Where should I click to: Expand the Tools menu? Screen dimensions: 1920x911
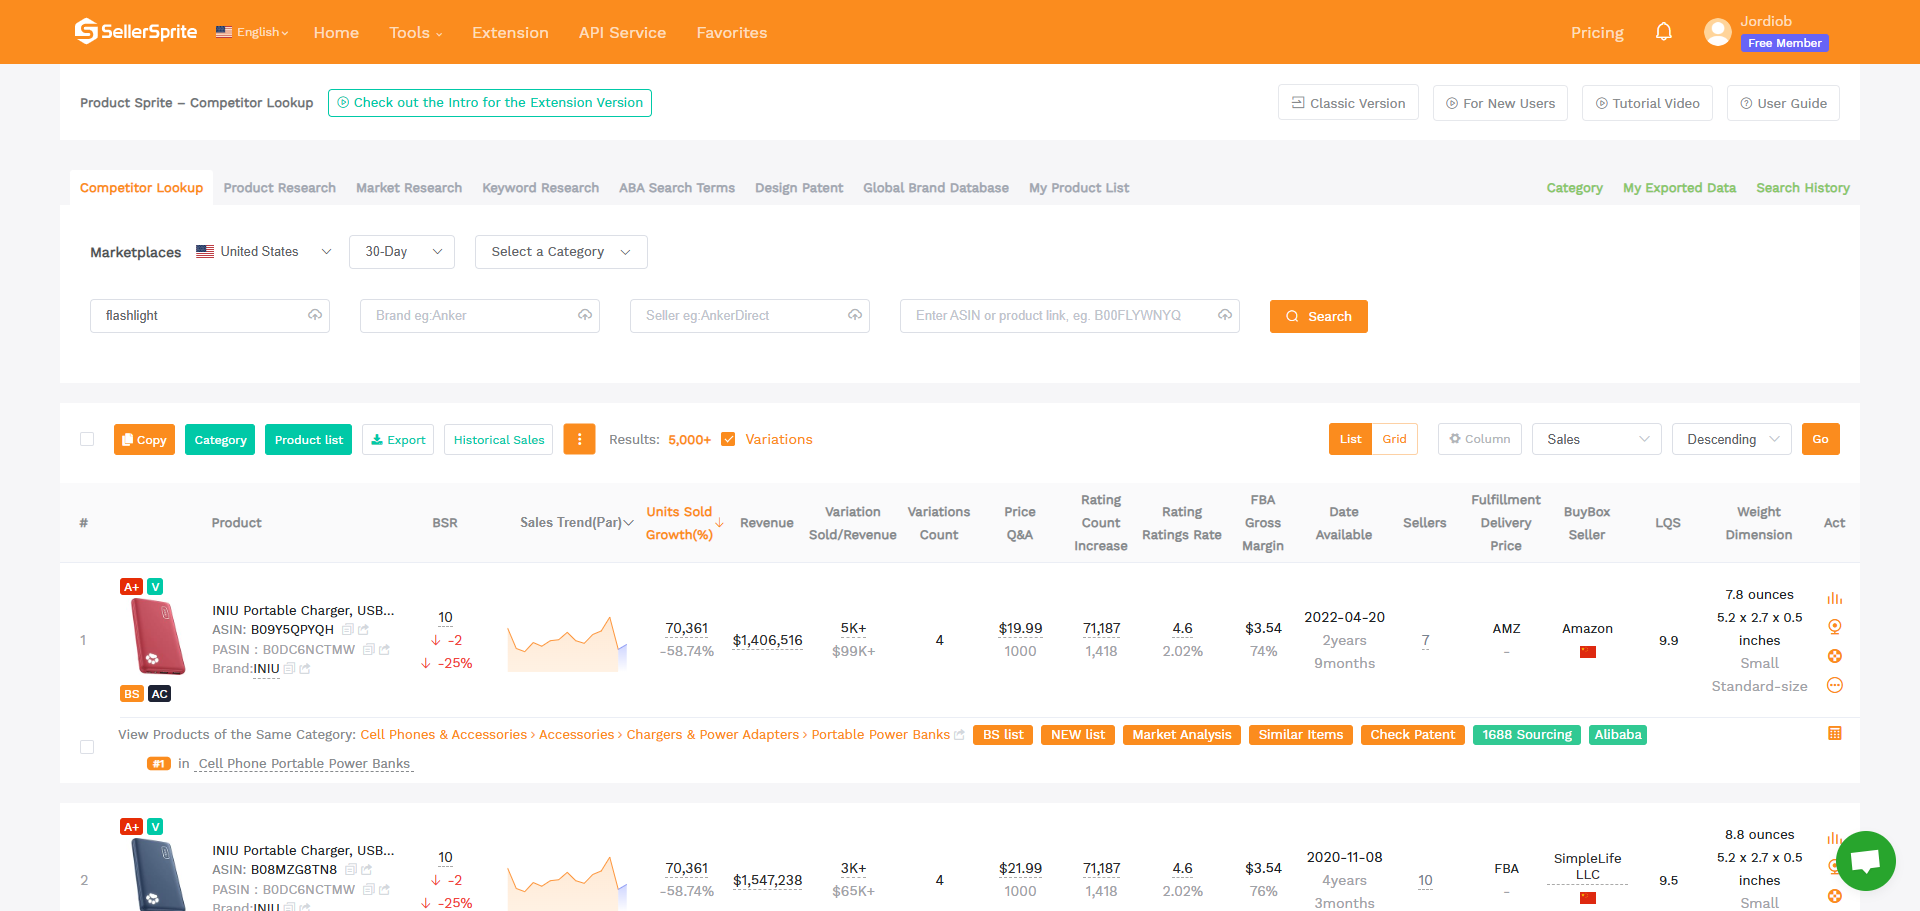416,33
